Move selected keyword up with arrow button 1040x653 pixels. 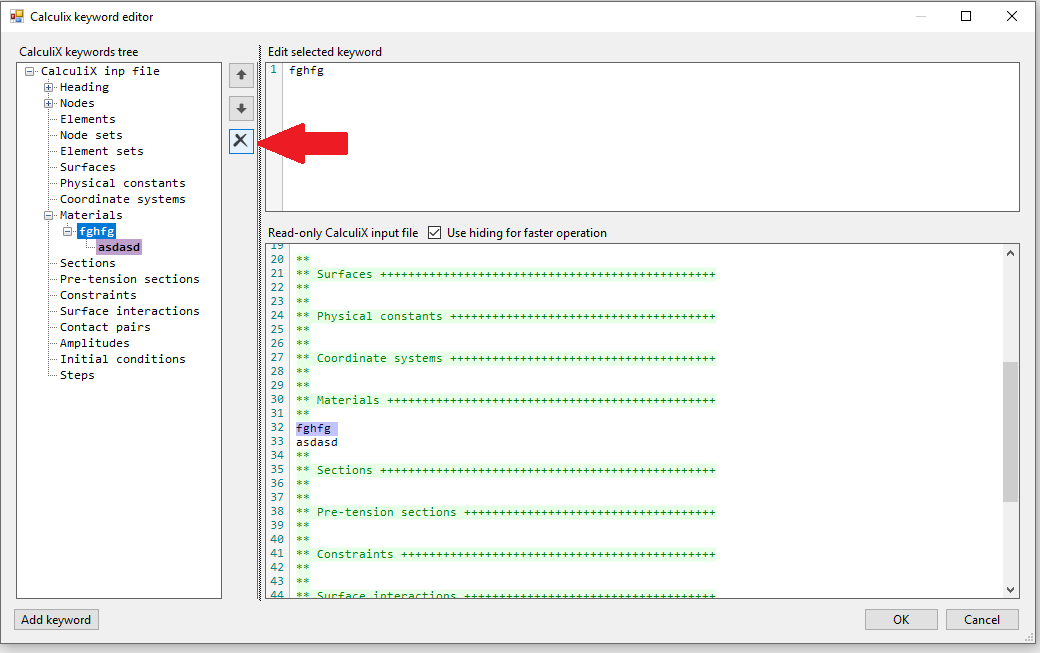(x=241, y=75)
